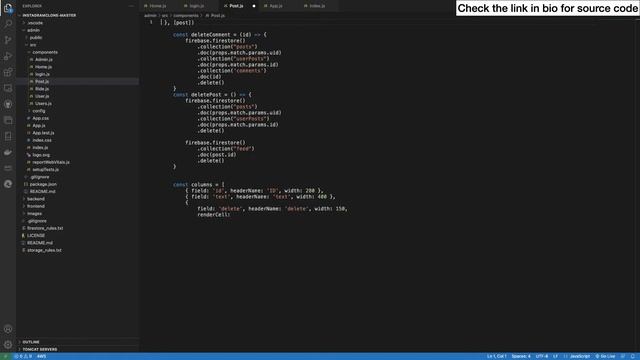Open storage_rules.txt in the file tree
The image size is (640, 360).
(44, 250)
